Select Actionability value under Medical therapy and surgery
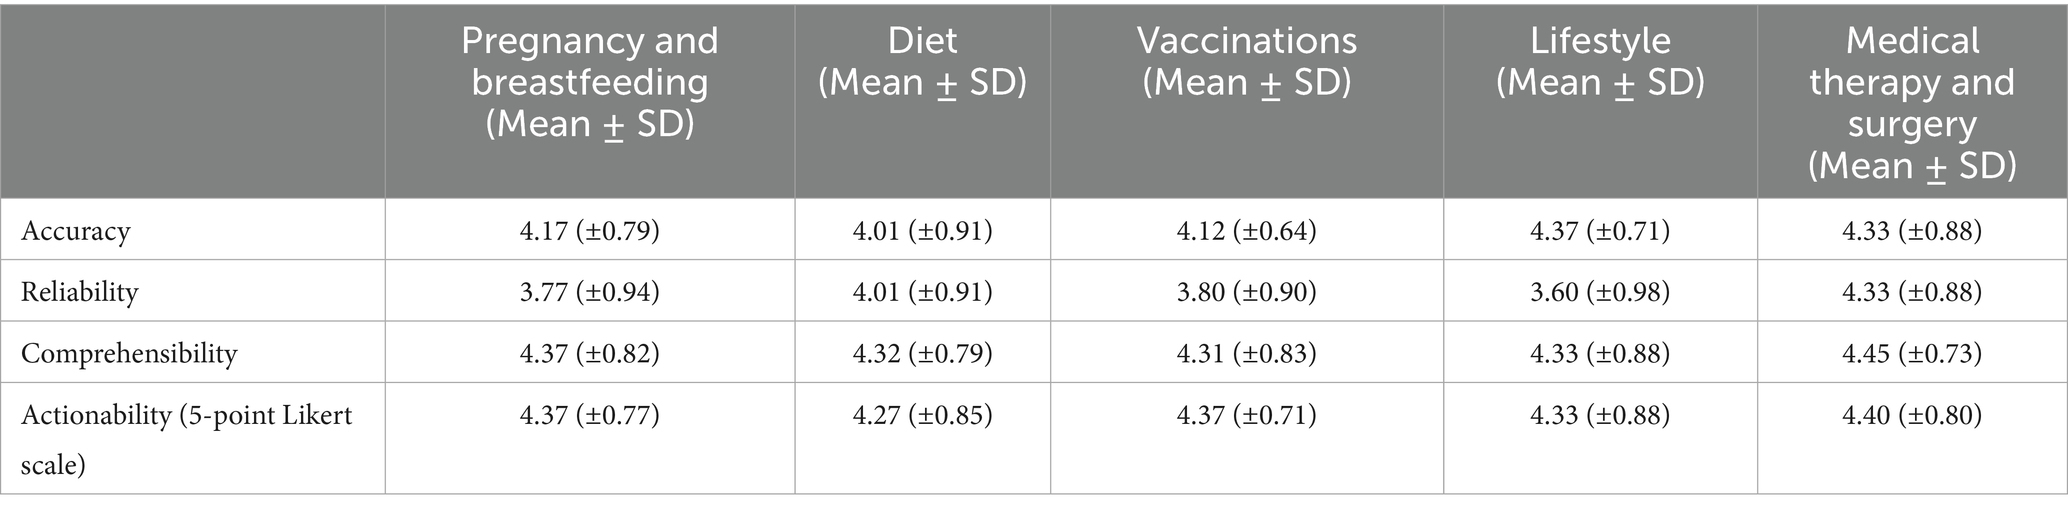This screenshot has width=2068, height=512. [1912, 414]
